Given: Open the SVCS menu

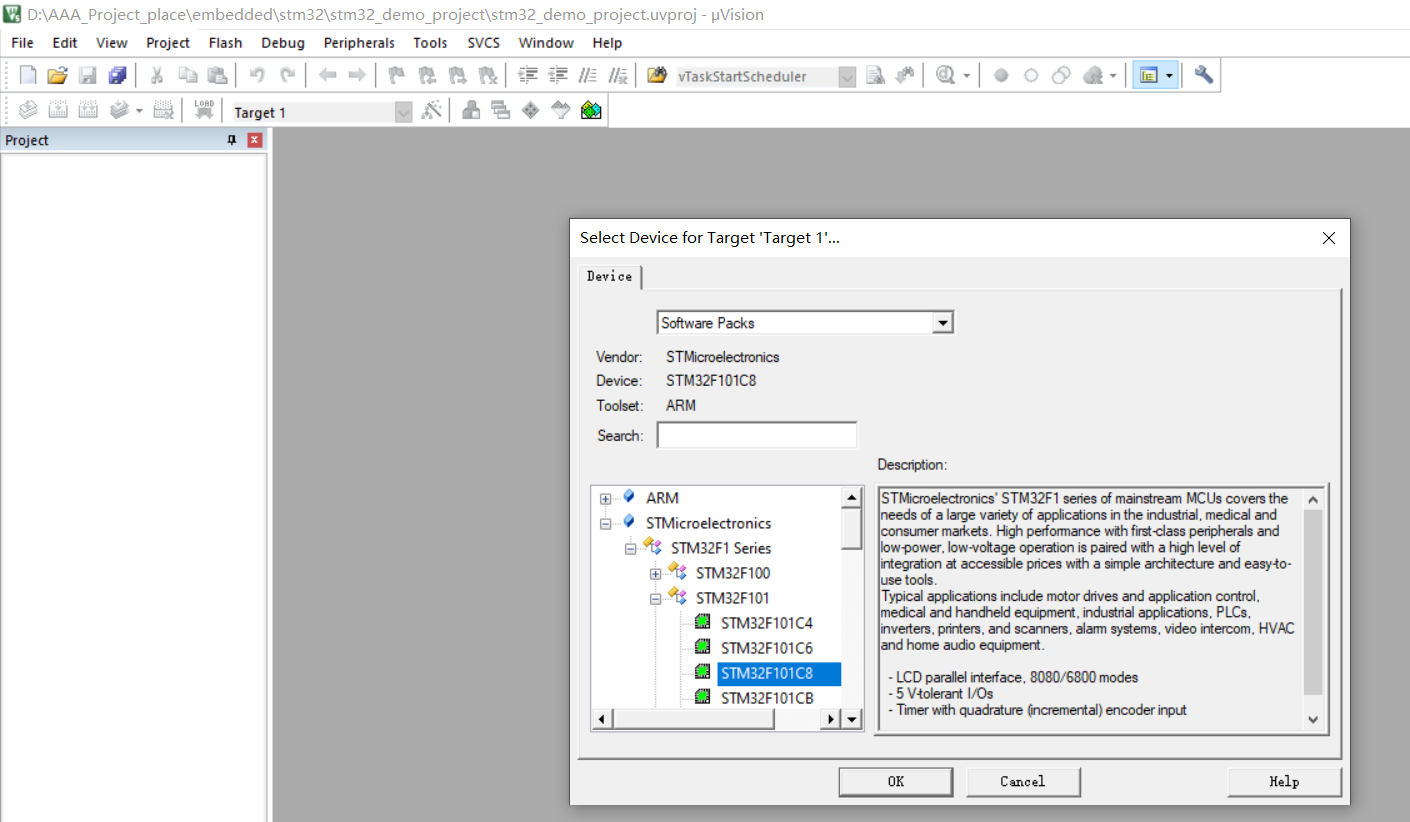Looking at the screenshot, I should [484, 43].
